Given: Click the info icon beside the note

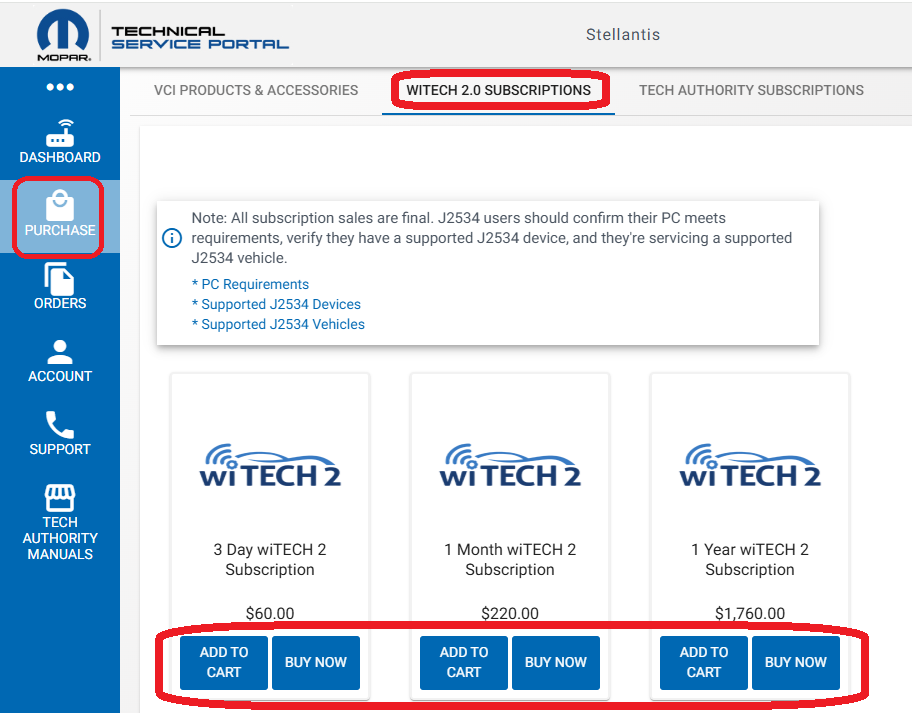Looking at the screenshot, I should [172, 238].
